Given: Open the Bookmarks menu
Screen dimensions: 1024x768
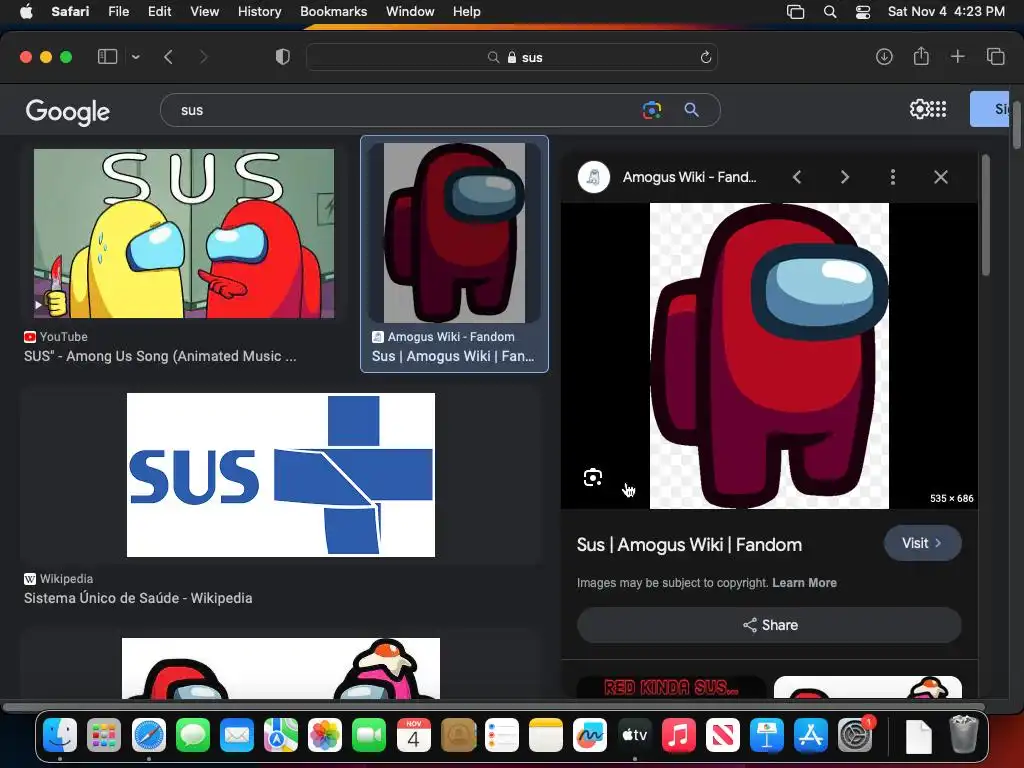Looking at the screenshot, I should pos(333,11).
